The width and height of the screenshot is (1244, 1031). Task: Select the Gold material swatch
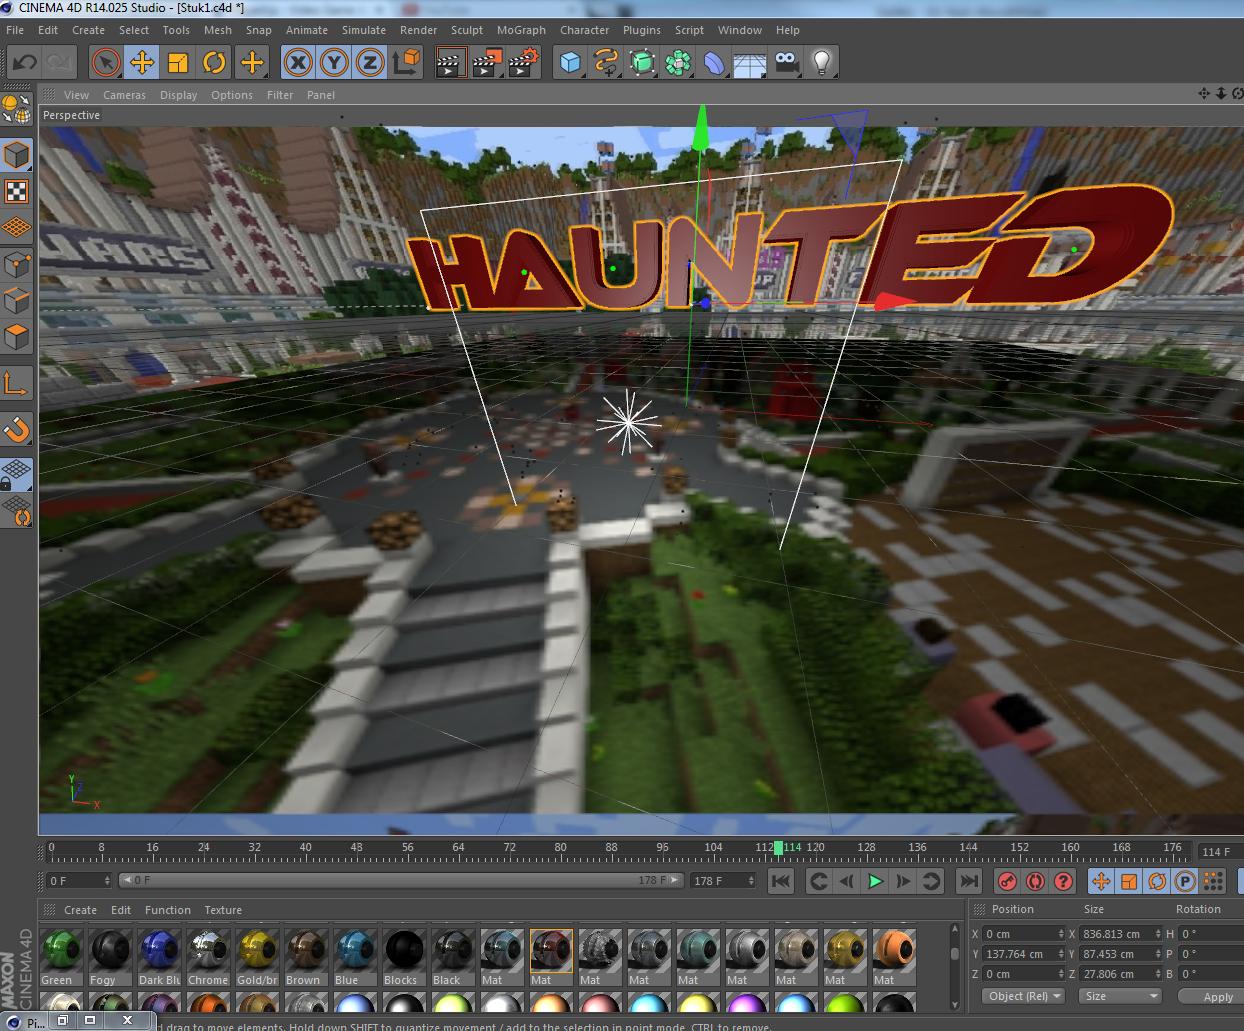pos(257,950)
